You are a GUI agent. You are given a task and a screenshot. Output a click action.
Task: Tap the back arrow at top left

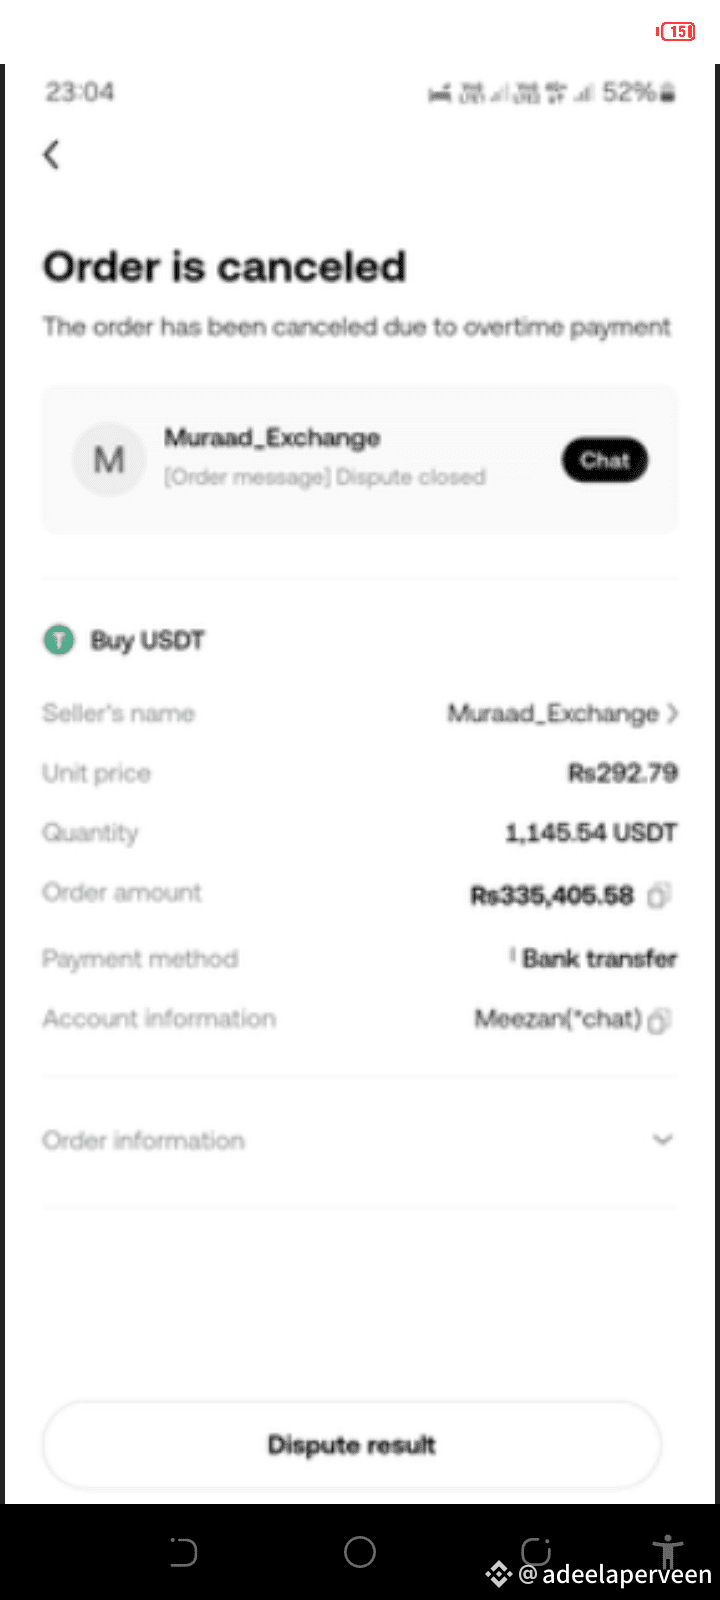click(x=52, y=155)
